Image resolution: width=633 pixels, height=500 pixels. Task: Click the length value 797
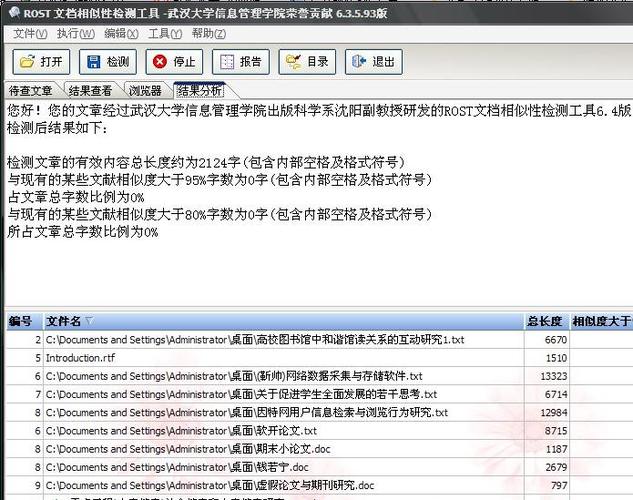coord(559,485)
